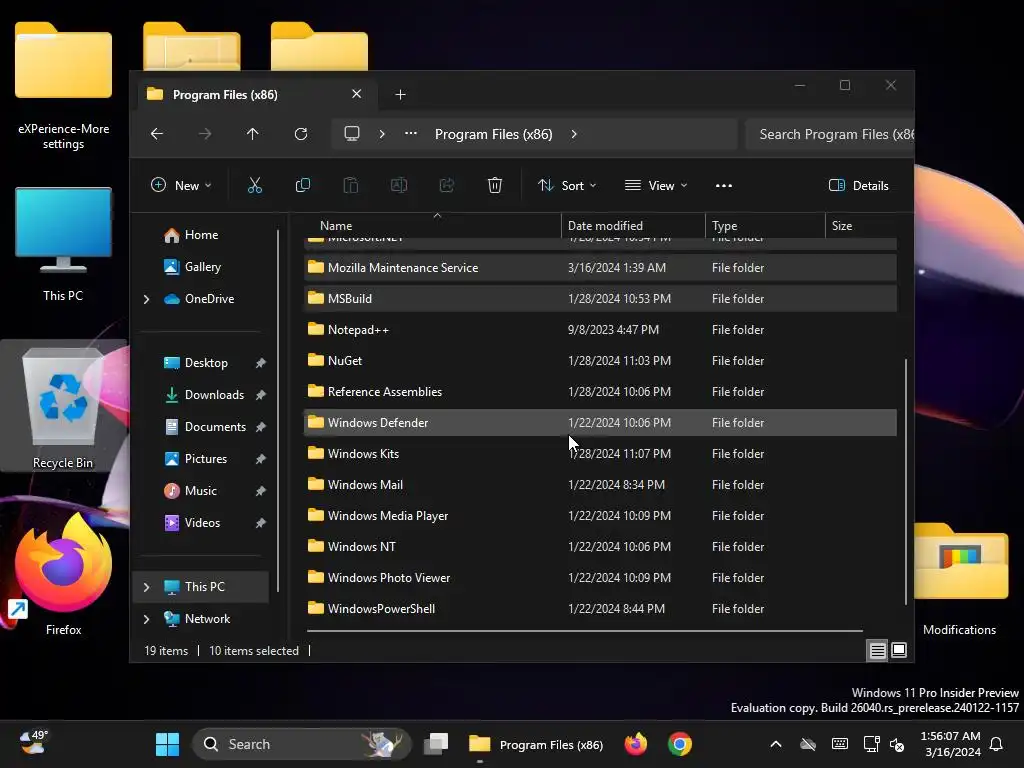Select the Modifications desktop folder
This screenshot has width=1024, height=768.
click(959, 579)
